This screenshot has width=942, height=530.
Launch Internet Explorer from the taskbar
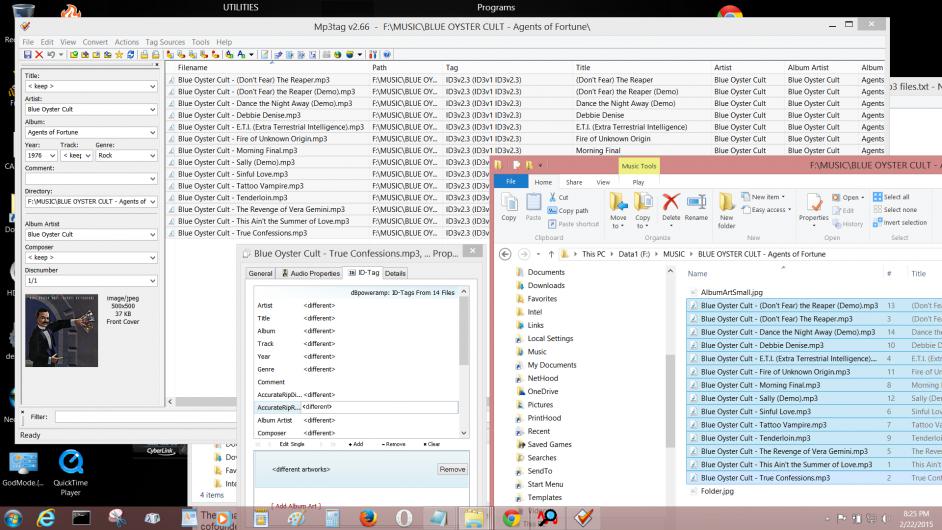45,518
